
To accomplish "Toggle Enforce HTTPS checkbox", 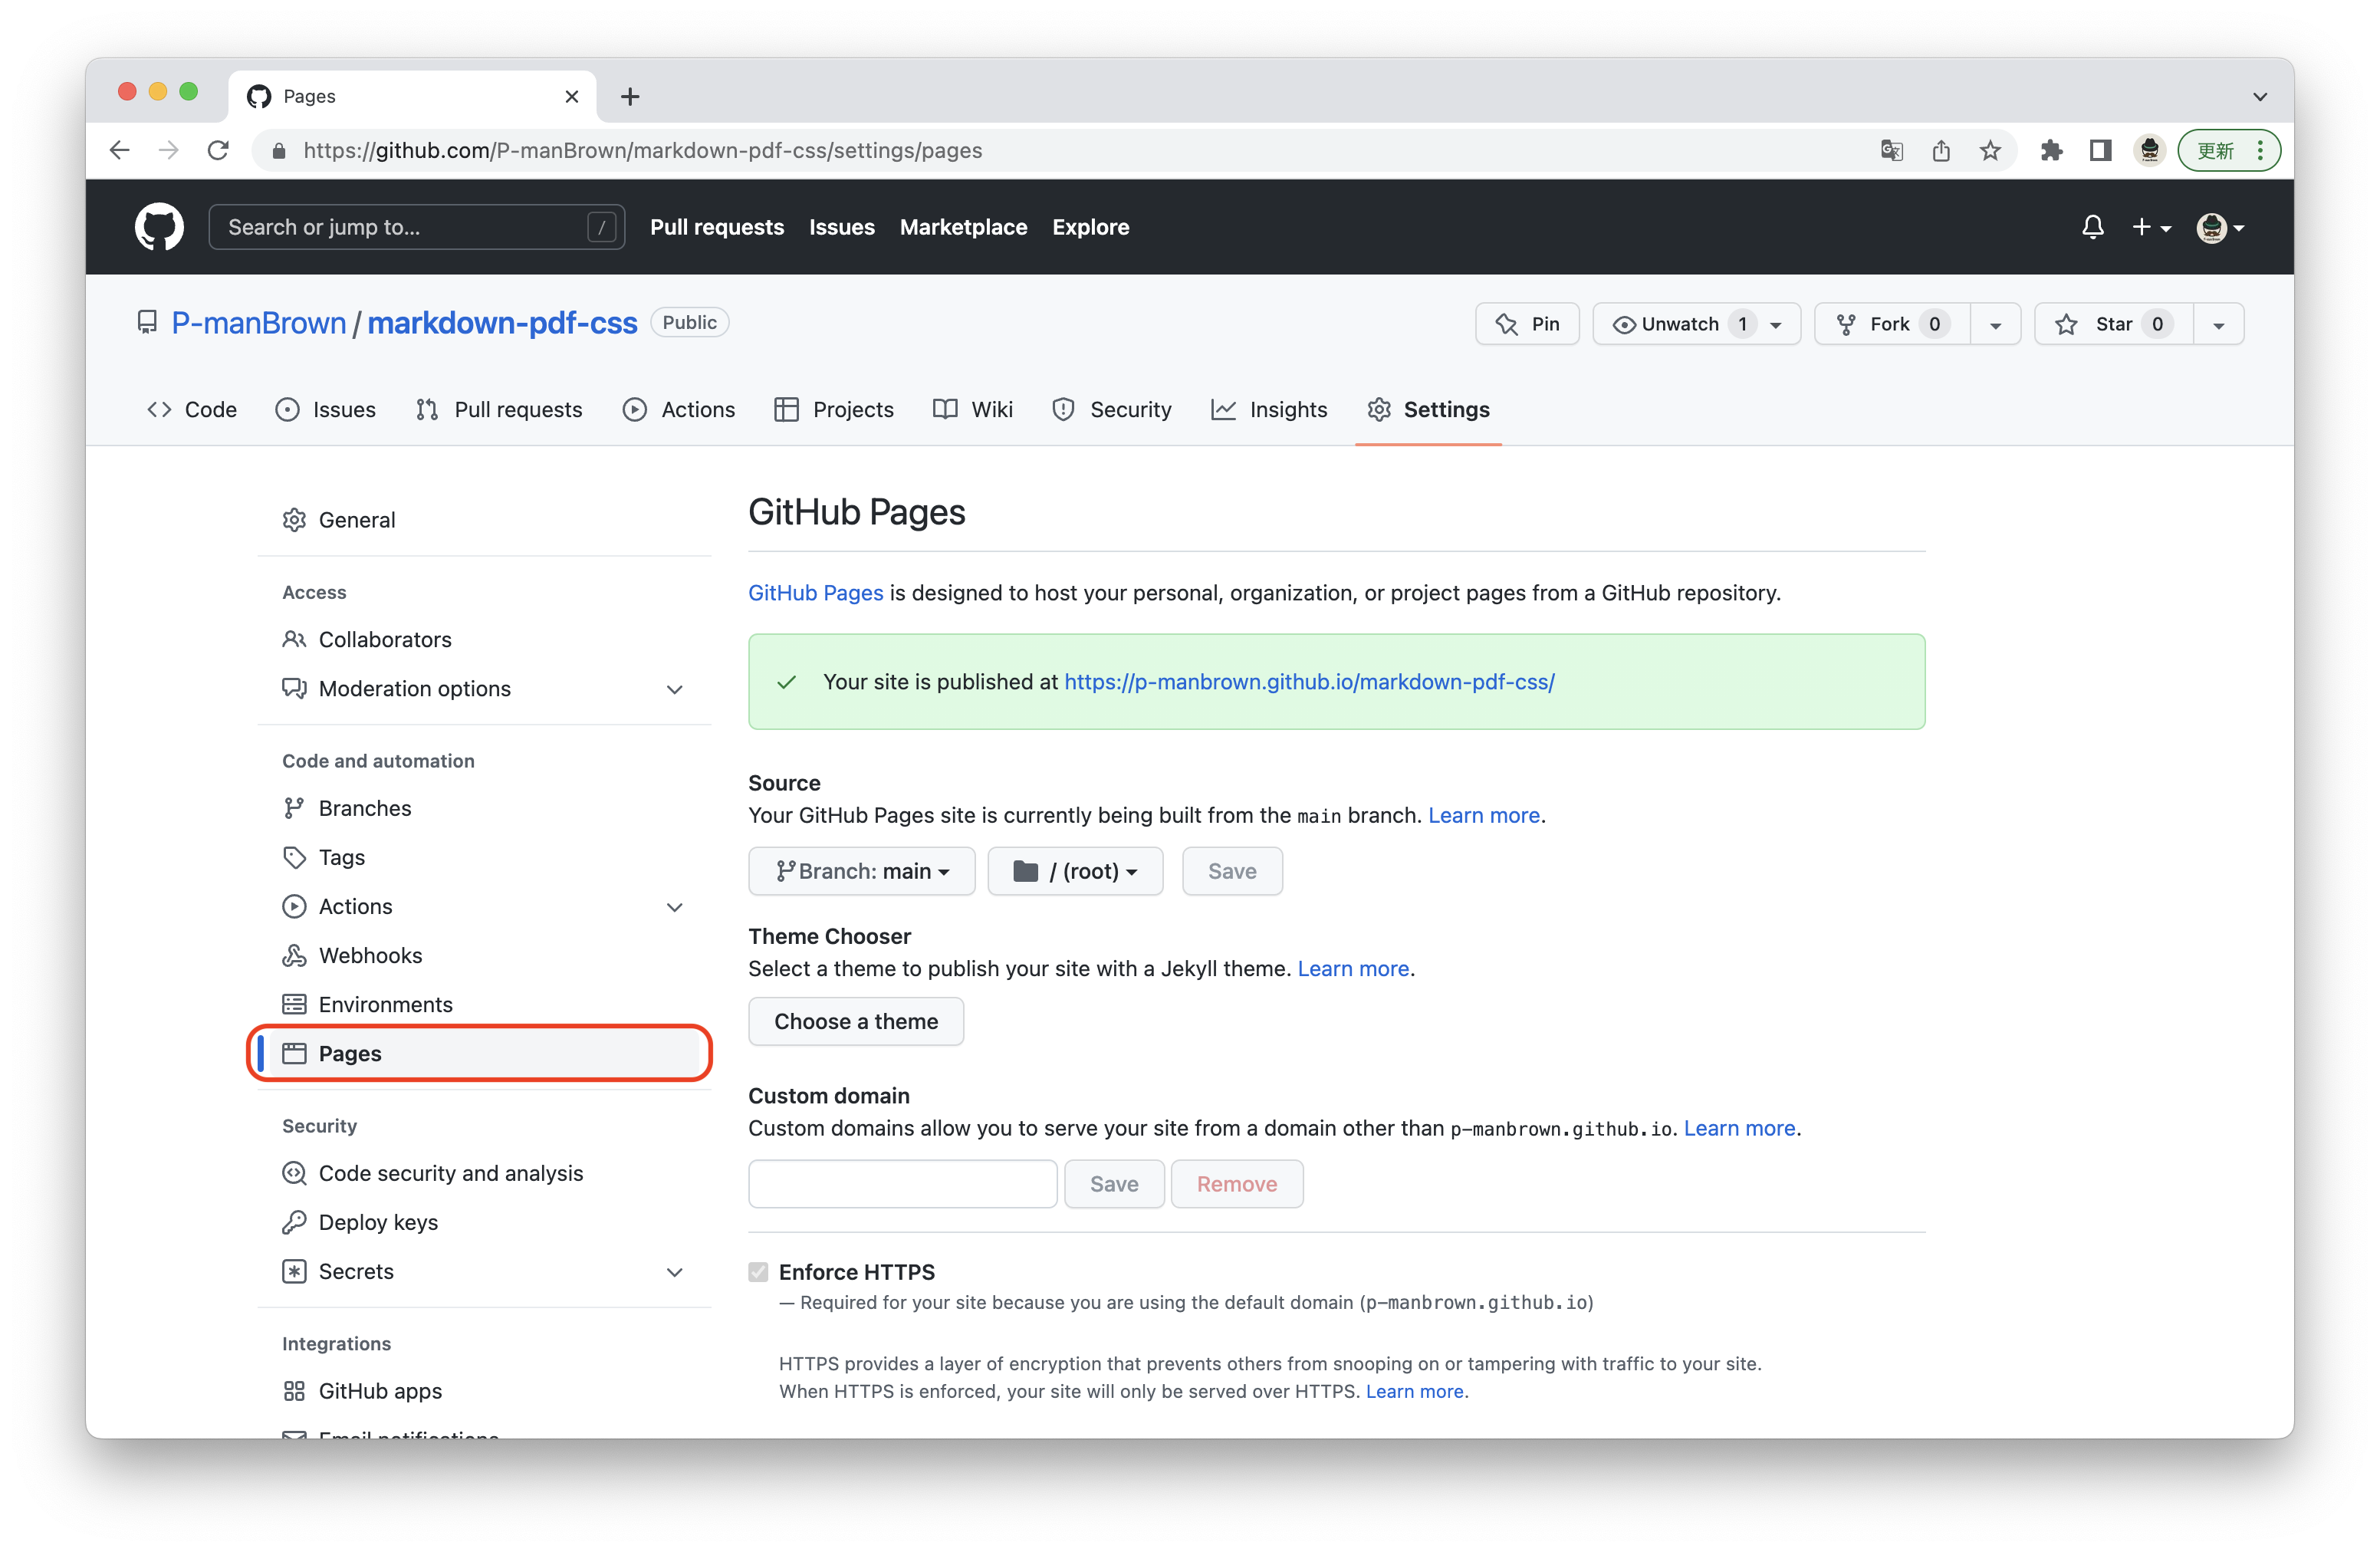I will (758, 1272).
